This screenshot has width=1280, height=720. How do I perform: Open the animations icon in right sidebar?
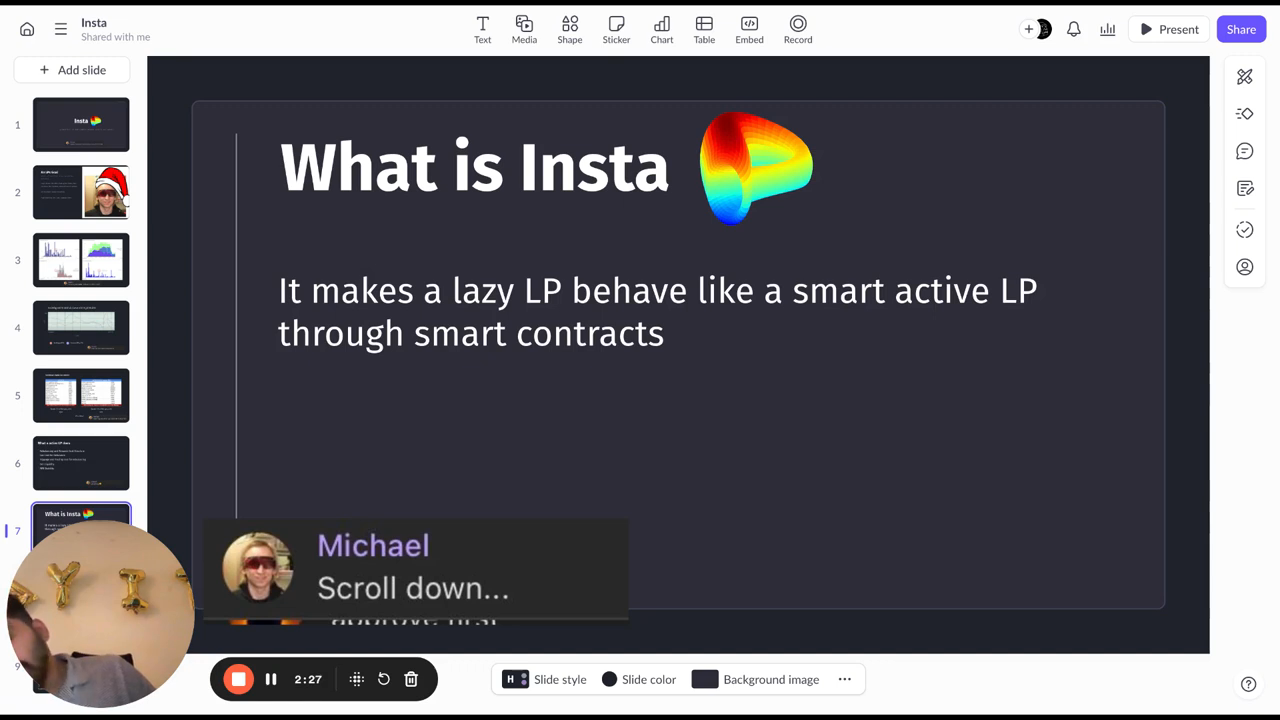point(1244,114)
